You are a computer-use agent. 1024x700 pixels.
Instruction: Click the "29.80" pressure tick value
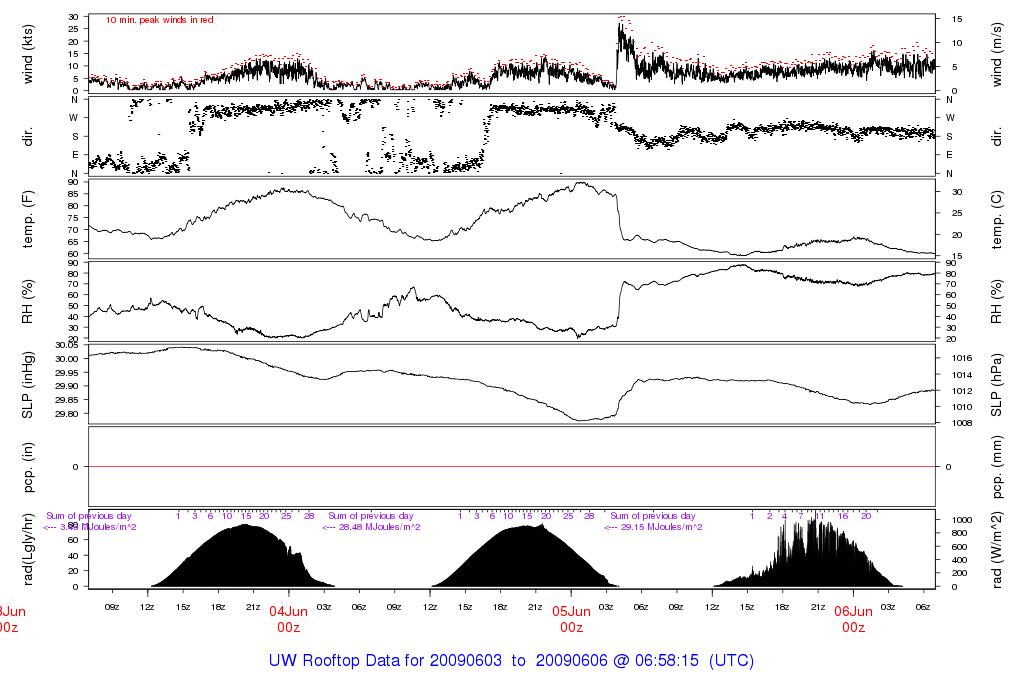tap(67, 414)
